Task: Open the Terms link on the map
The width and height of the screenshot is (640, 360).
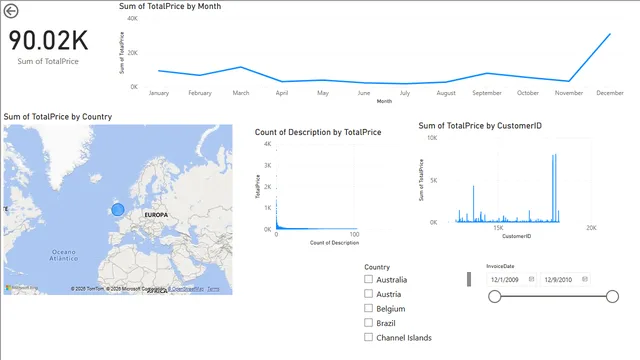Action: coord(213,289)
